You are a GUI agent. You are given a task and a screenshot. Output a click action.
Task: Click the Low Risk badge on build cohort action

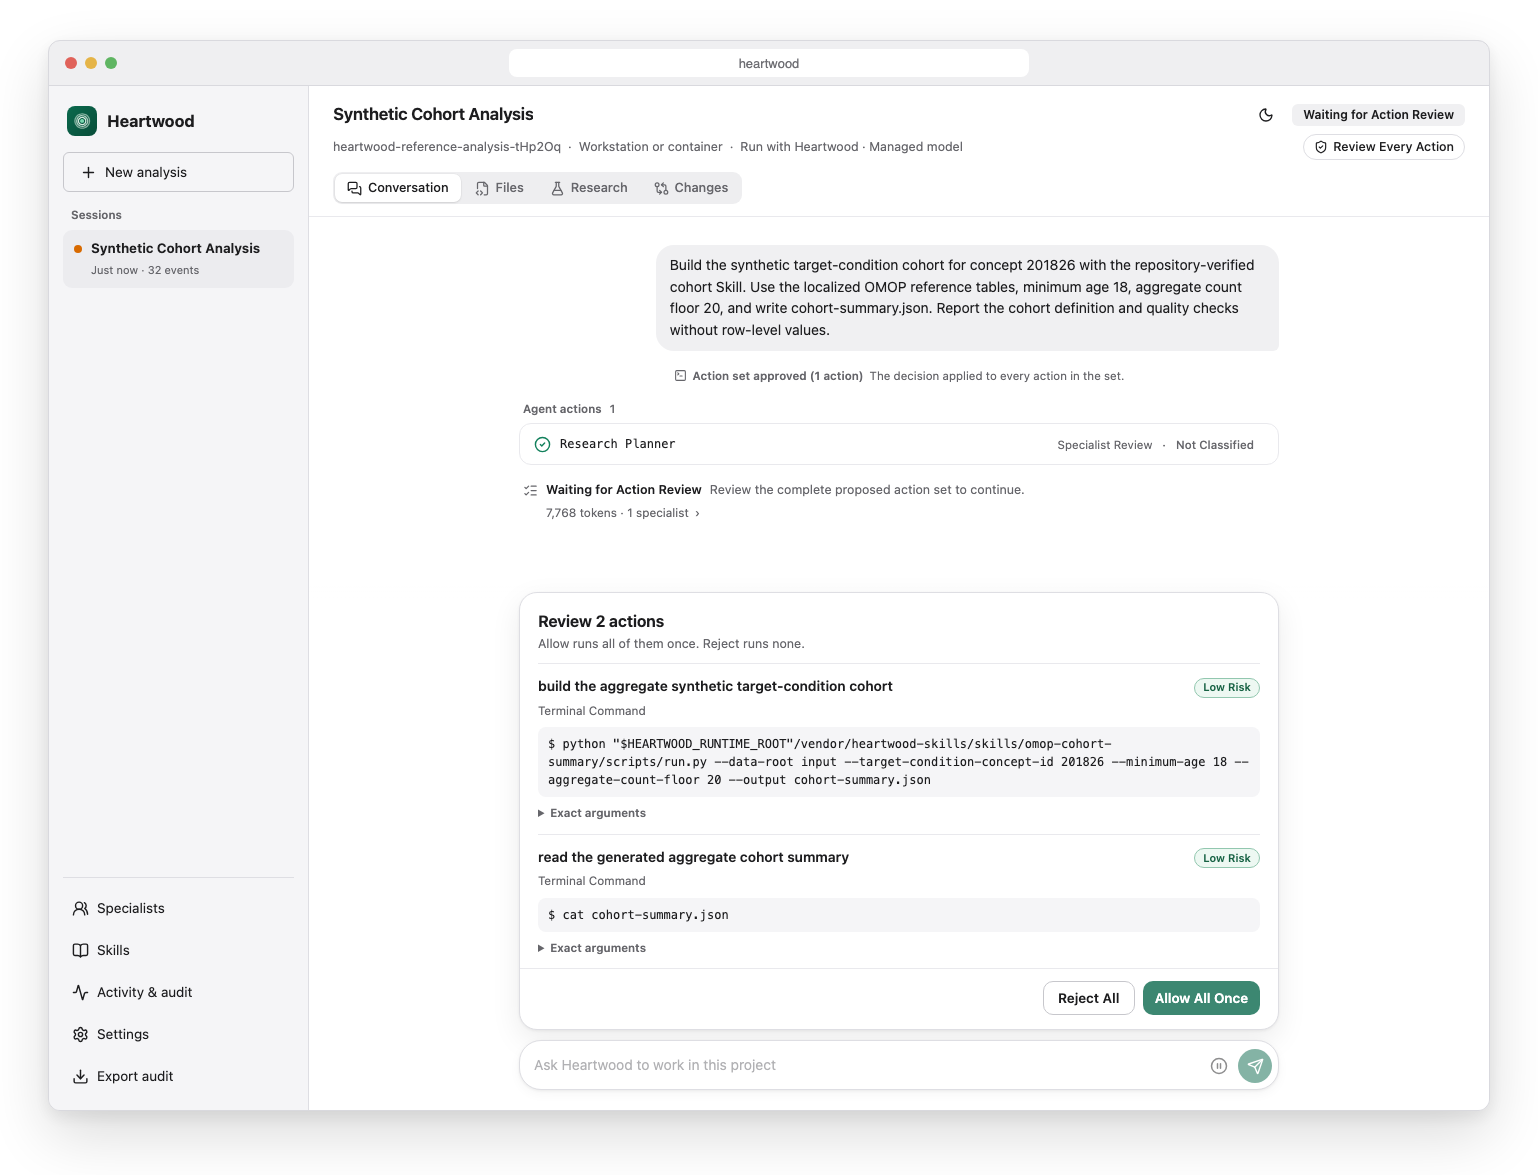pyautogui.click(x=1227, y=688)
